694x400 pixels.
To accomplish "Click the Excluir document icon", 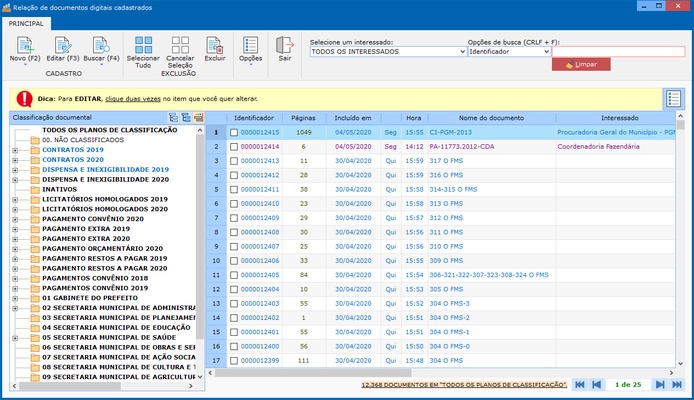I will 215,45.
